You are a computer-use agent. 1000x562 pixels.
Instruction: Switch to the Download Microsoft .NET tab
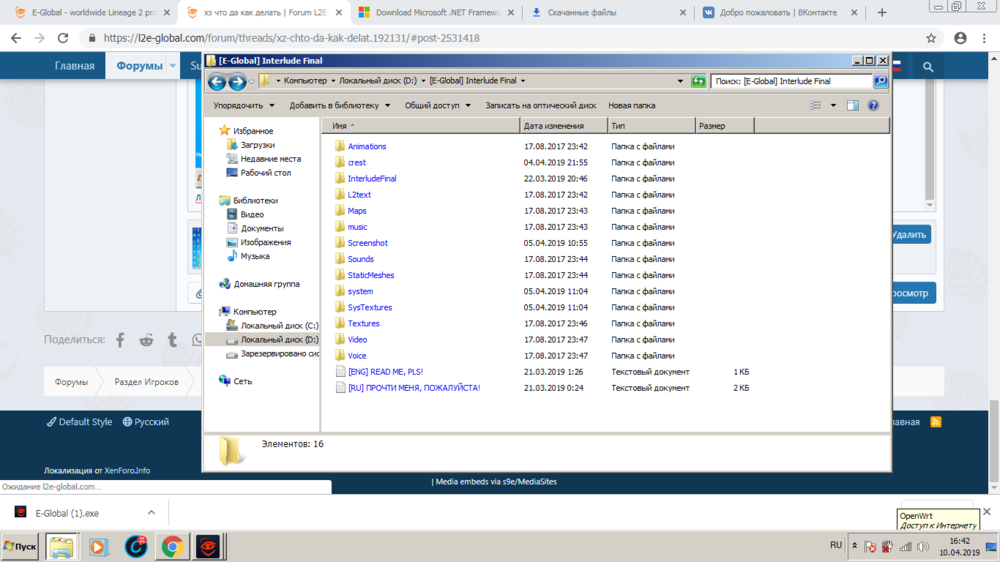(435, 13)
